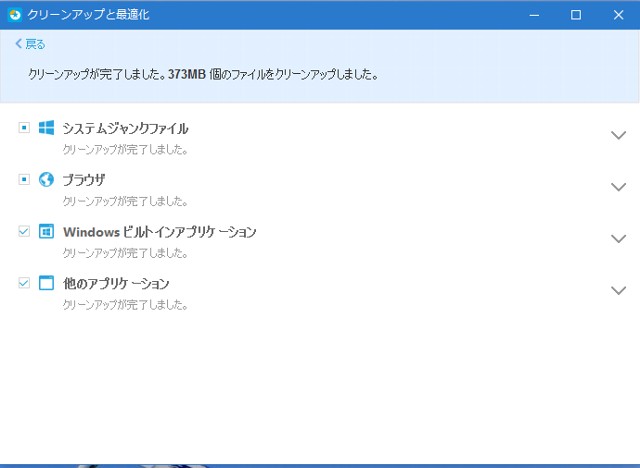Click the app logo icon in title bar
Viewport: 640px width, 468px height.
click(15, 15)
